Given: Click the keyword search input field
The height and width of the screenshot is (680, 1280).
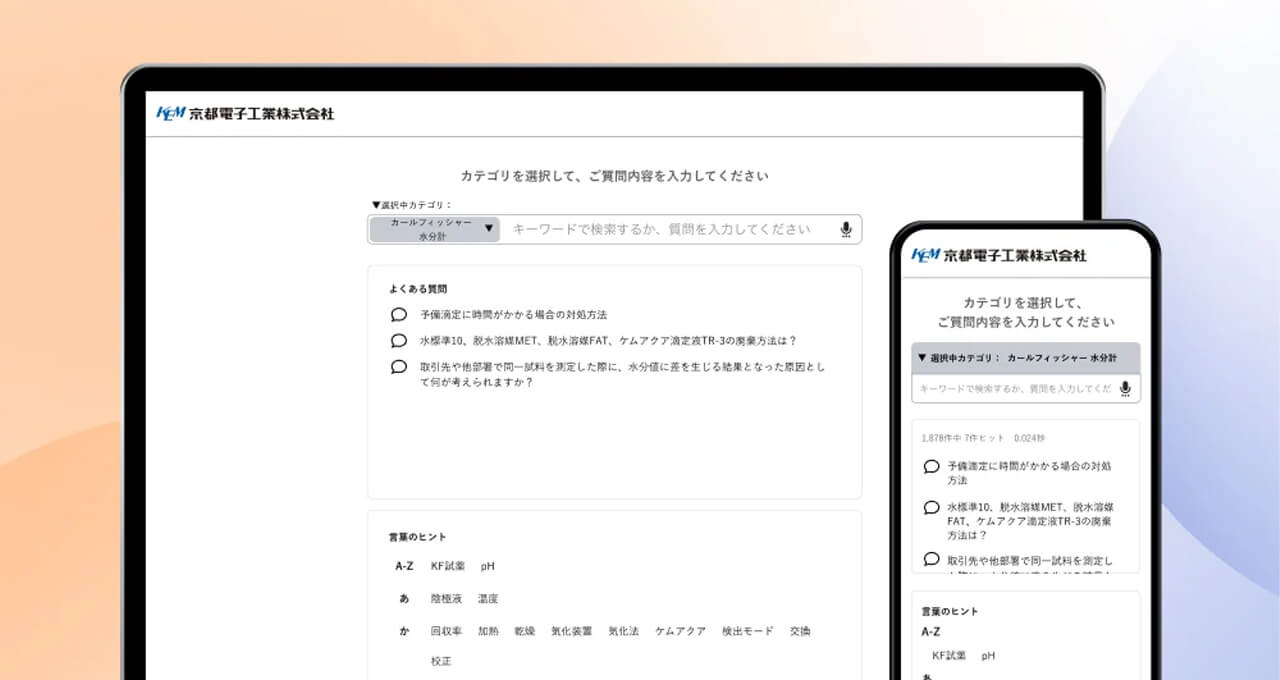Looking at the screenshot, I should [660, 229].
